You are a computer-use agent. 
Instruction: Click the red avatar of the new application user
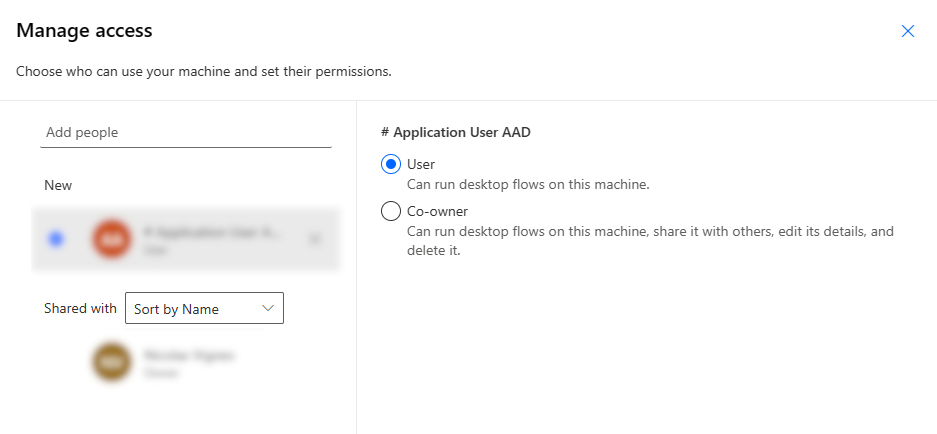(111, 239)
